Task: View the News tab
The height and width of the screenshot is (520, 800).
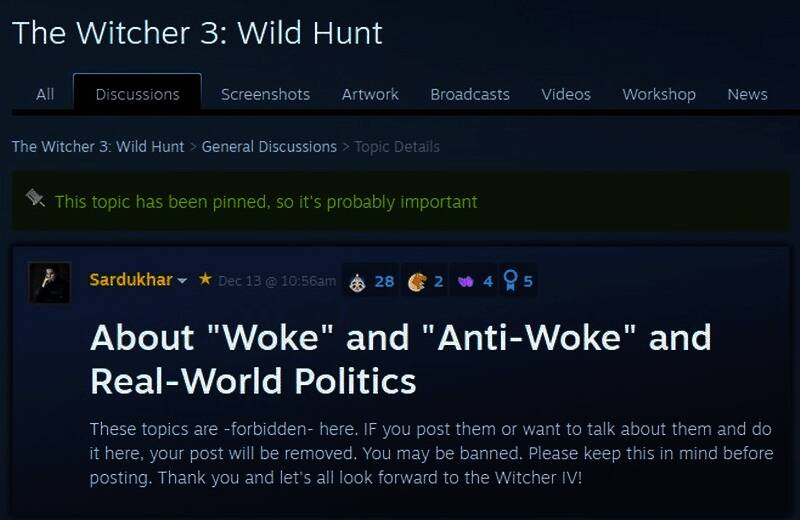Action: (x=747, y=94)
